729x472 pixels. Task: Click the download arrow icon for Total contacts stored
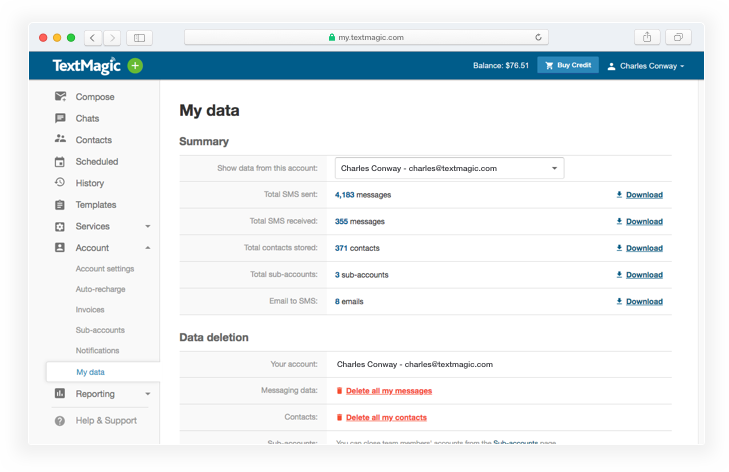(x=619, y=248)
